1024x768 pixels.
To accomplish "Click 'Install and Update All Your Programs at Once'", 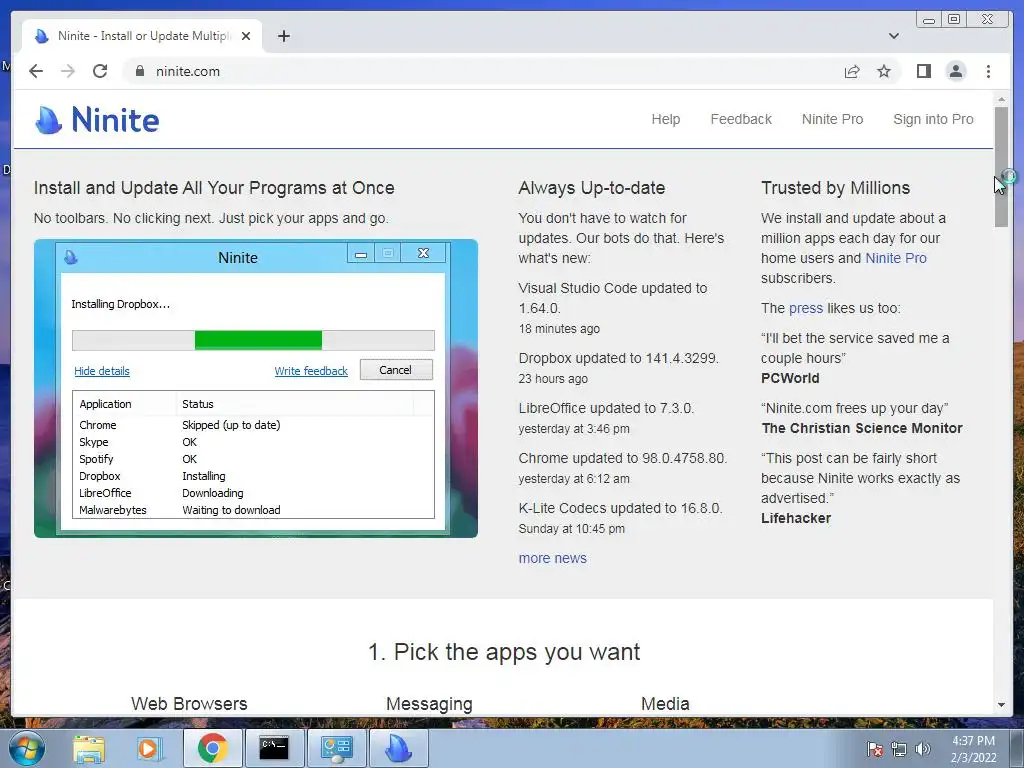I will click(x=214, y=188).
